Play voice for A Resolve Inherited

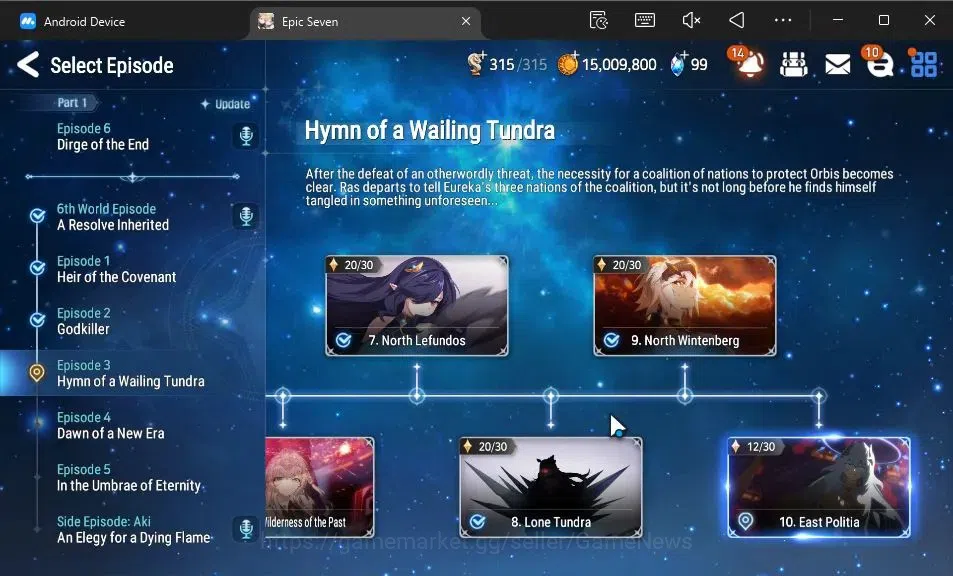pos(246,216)
